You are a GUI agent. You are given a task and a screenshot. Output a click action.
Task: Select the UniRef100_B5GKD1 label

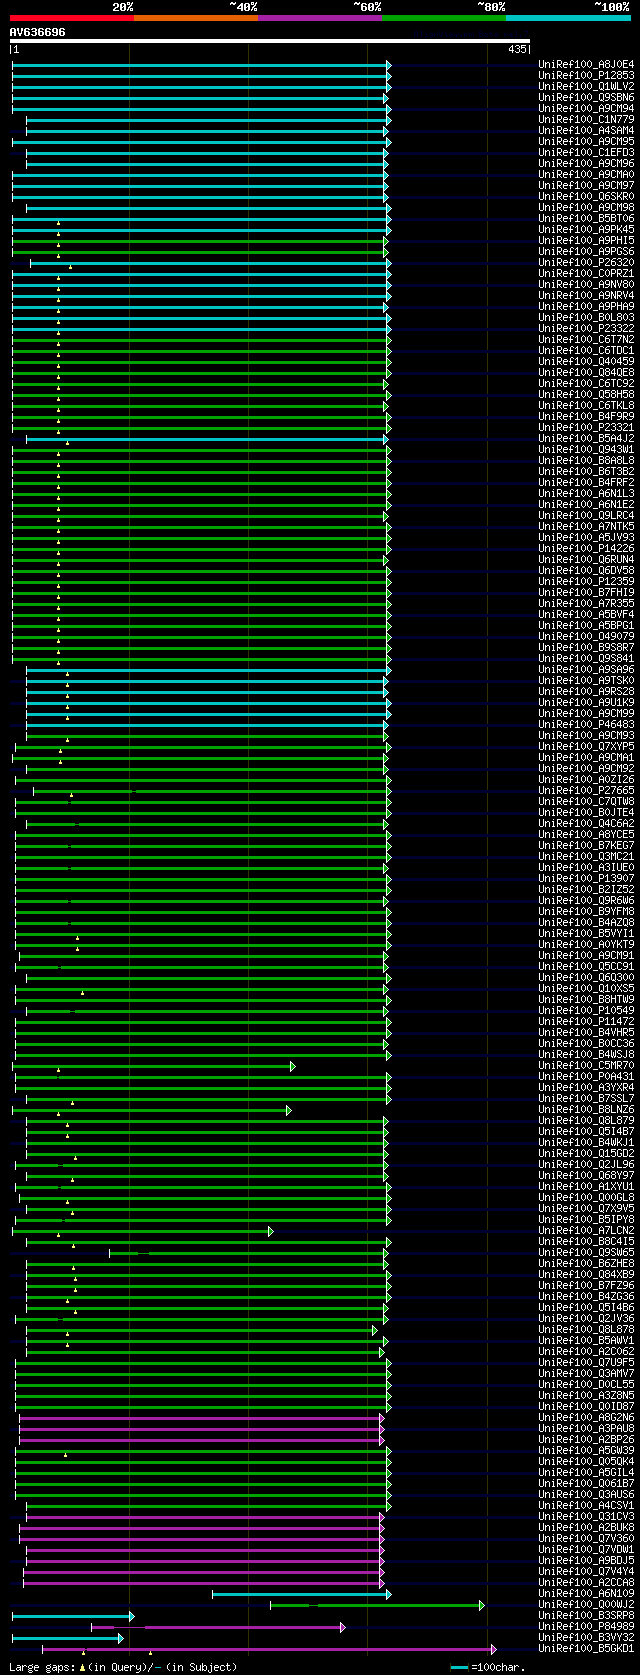click(586, 1648)
